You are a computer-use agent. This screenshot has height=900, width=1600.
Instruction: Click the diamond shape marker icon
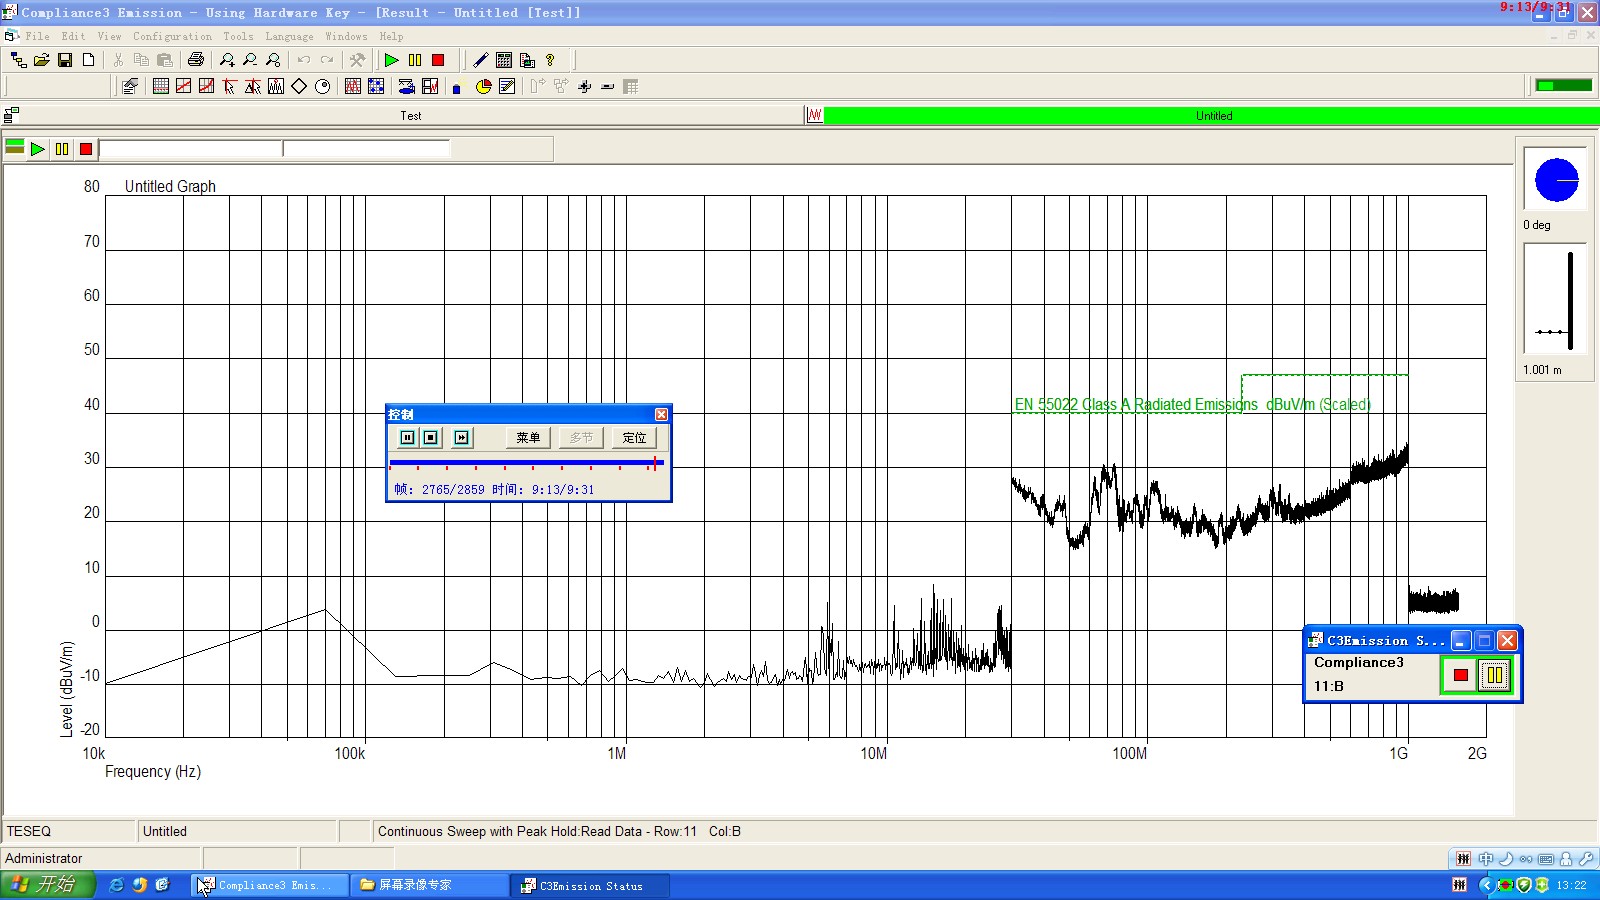pos(299,87)
